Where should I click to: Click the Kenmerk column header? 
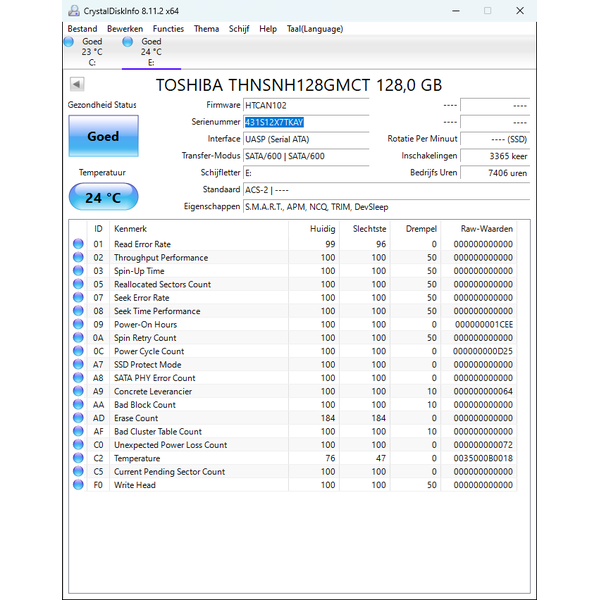coord(199,229)
